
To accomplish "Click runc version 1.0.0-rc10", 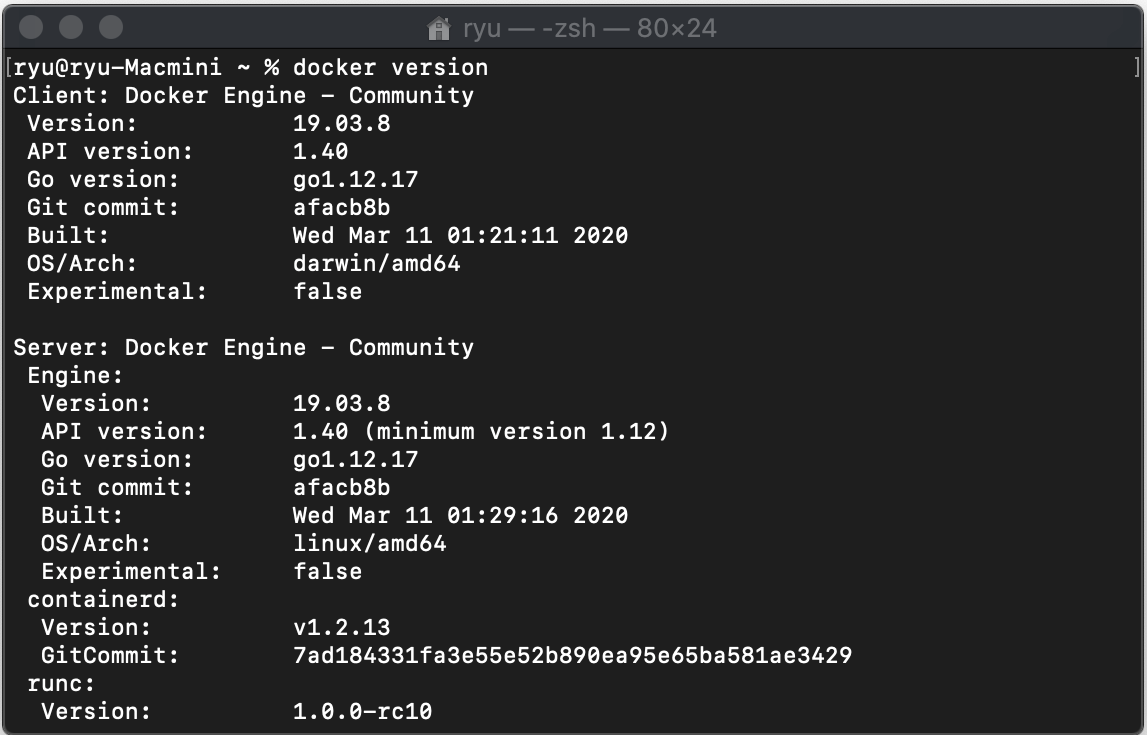I will tap(363, 712).
